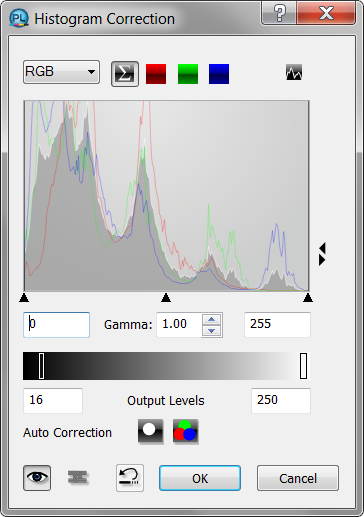Click the black input level triangle marker
The image size is (364, 517).
click(24, 297)
